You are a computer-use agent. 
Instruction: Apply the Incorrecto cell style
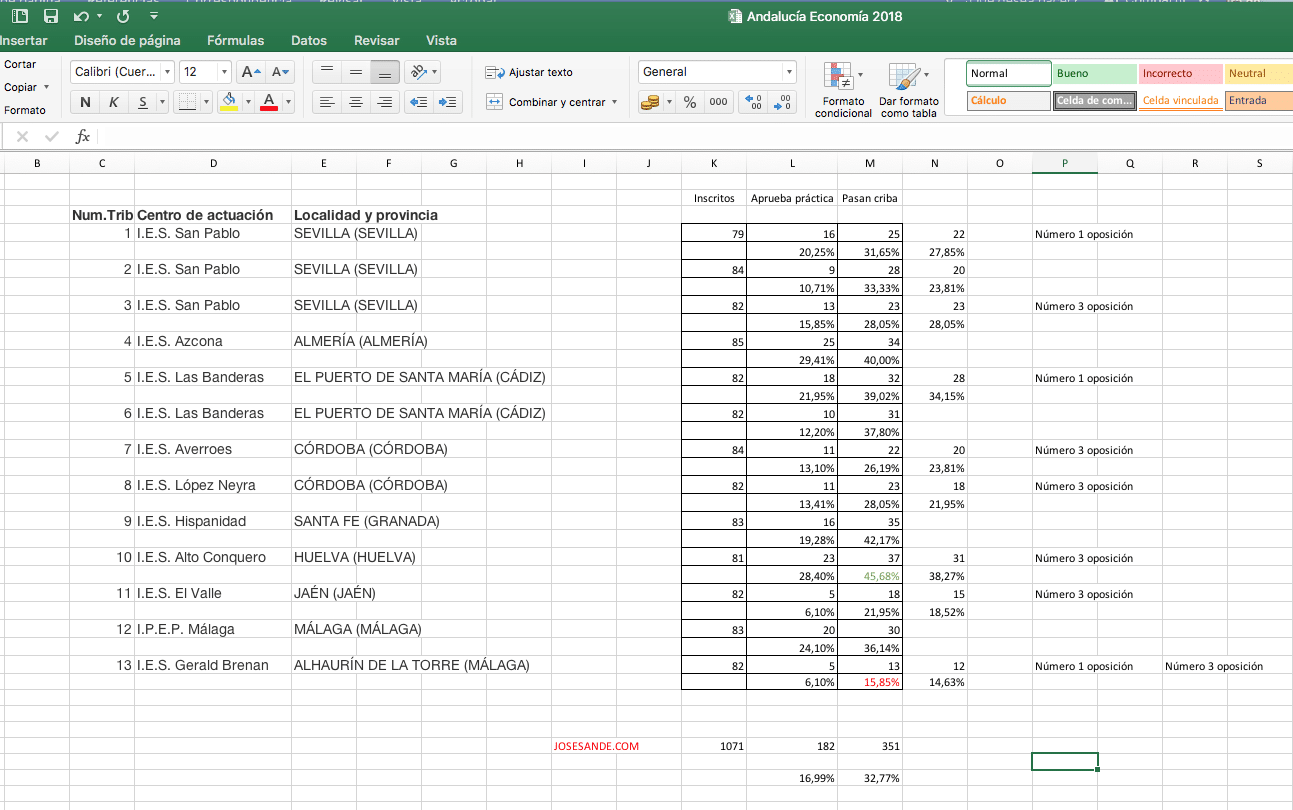(1180, 73)
